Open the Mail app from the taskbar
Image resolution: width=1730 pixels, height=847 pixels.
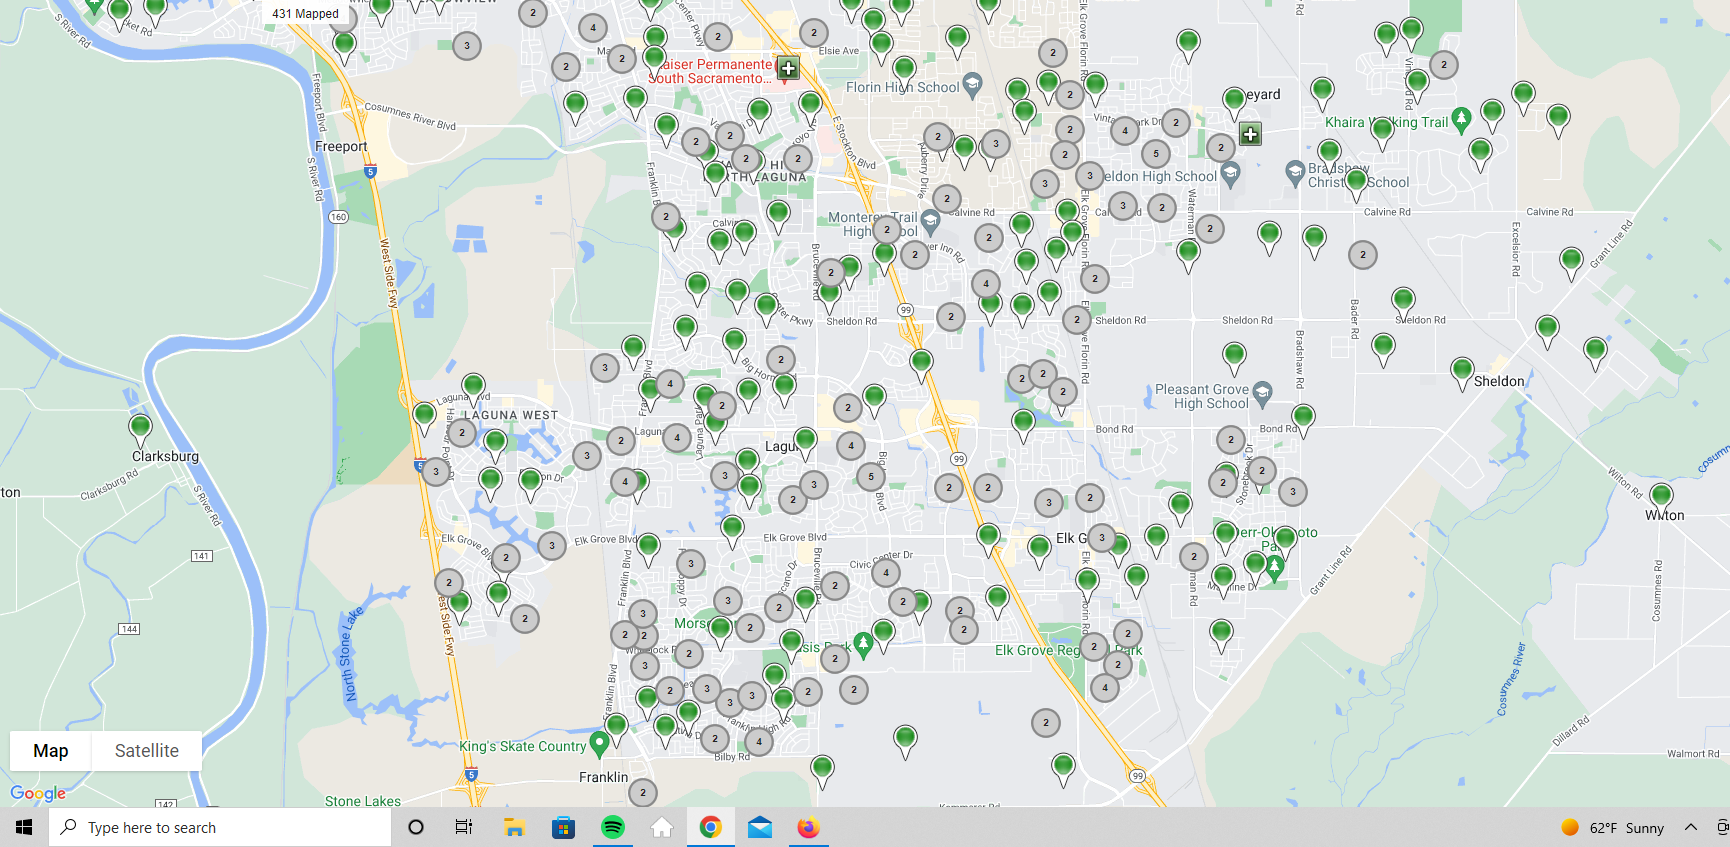tap(760, 827)
